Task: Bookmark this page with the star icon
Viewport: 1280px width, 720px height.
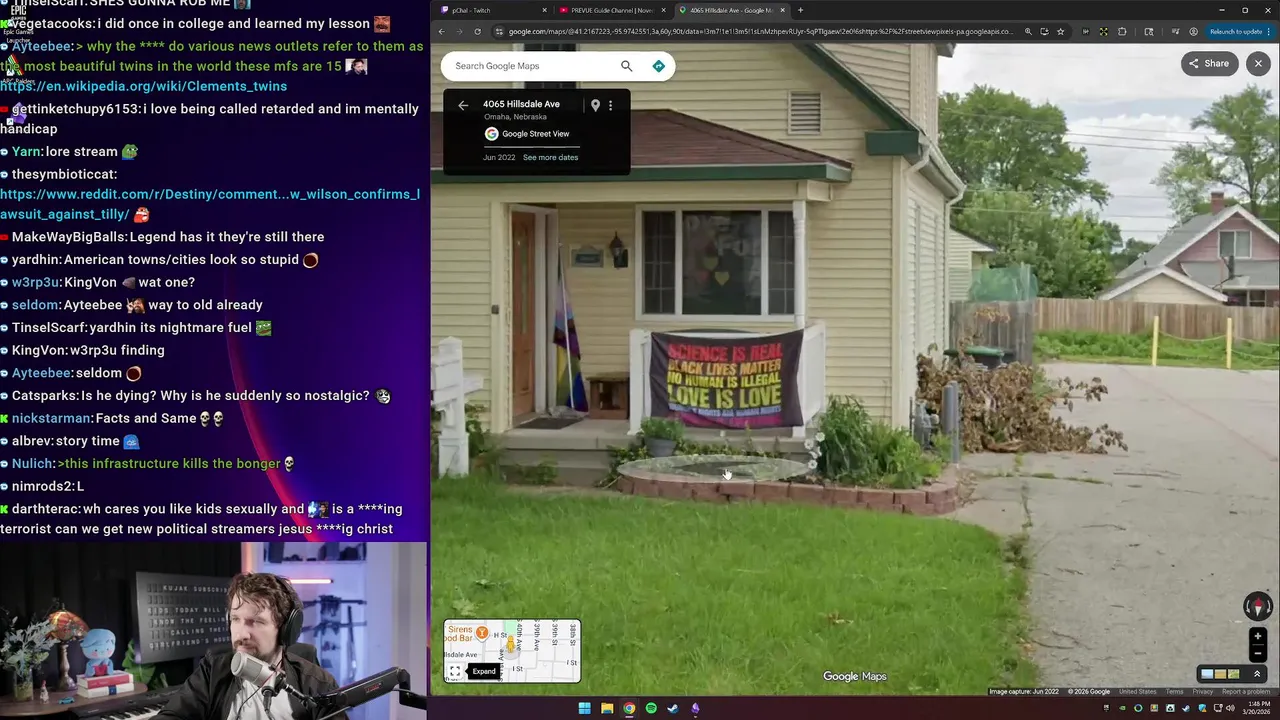Action: click(1060, 32)
